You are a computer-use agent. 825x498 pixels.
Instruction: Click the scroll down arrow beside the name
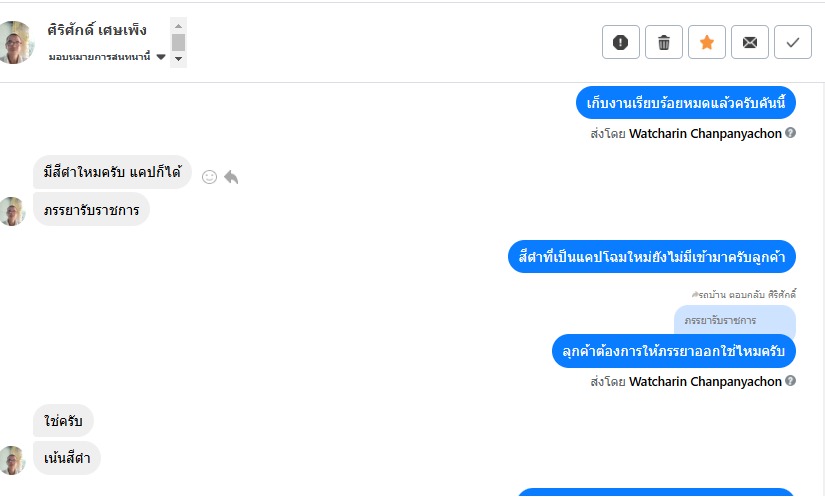tap(178, 59)
